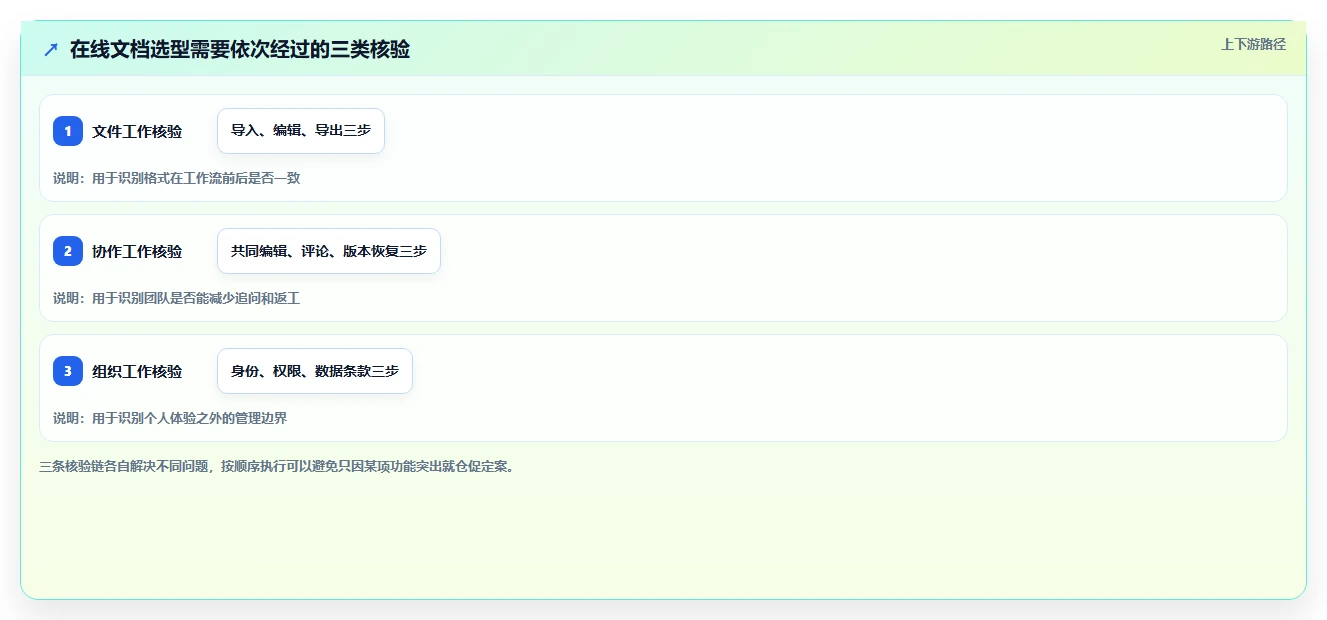Click the number 3 step badge
This screenshot has width=1327, height=620.
click(x=68, y=371)
